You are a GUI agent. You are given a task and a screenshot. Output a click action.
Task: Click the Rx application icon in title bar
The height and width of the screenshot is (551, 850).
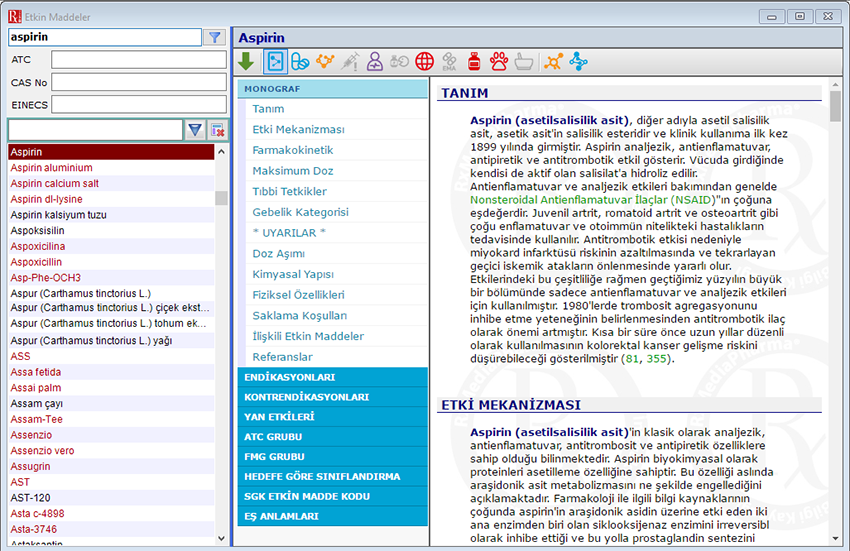coord(15,17)
